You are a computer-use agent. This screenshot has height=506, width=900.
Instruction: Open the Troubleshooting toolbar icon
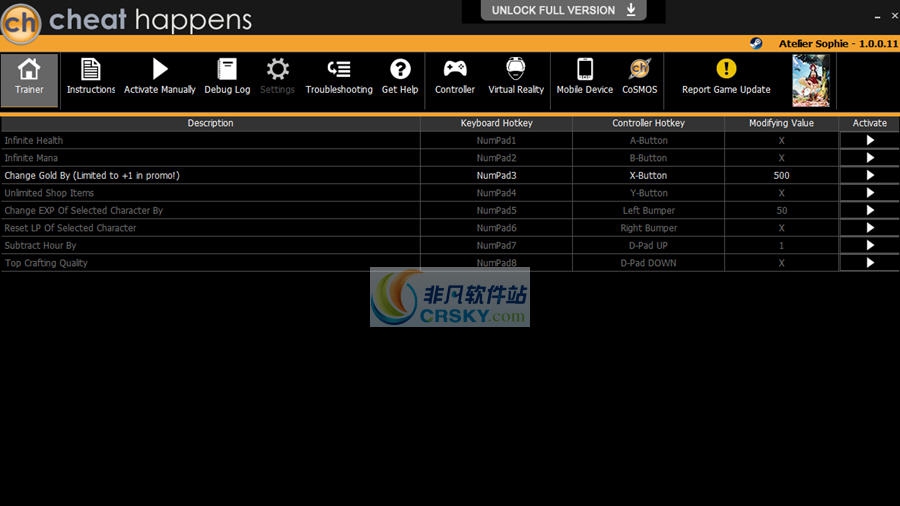(x=339, y=69)
